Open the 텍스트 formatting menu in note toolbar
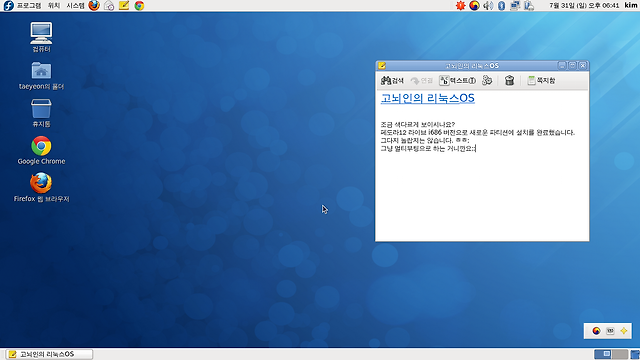 (458, 81)
